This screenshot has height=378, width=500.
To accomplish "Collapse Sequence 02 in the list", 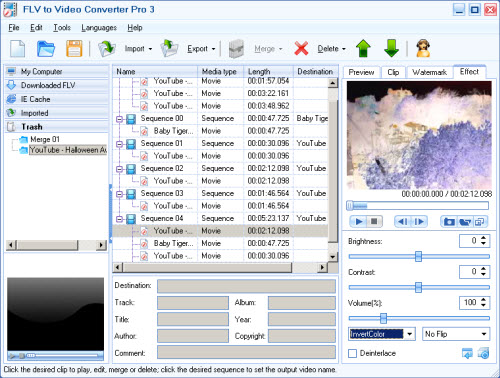I will pos(119,169).
